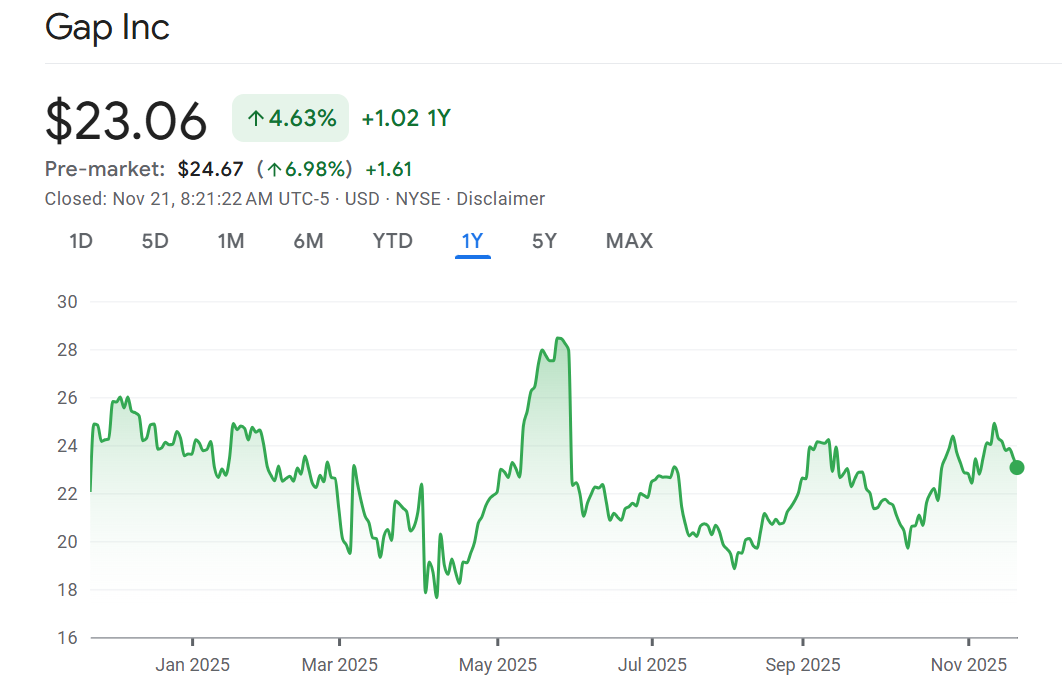Image resolution: width=1062 pixels, height=693 pixels.
Task: Select the Nov 2025 axis label
Action: pyautogui.click(x=967, y=665)
